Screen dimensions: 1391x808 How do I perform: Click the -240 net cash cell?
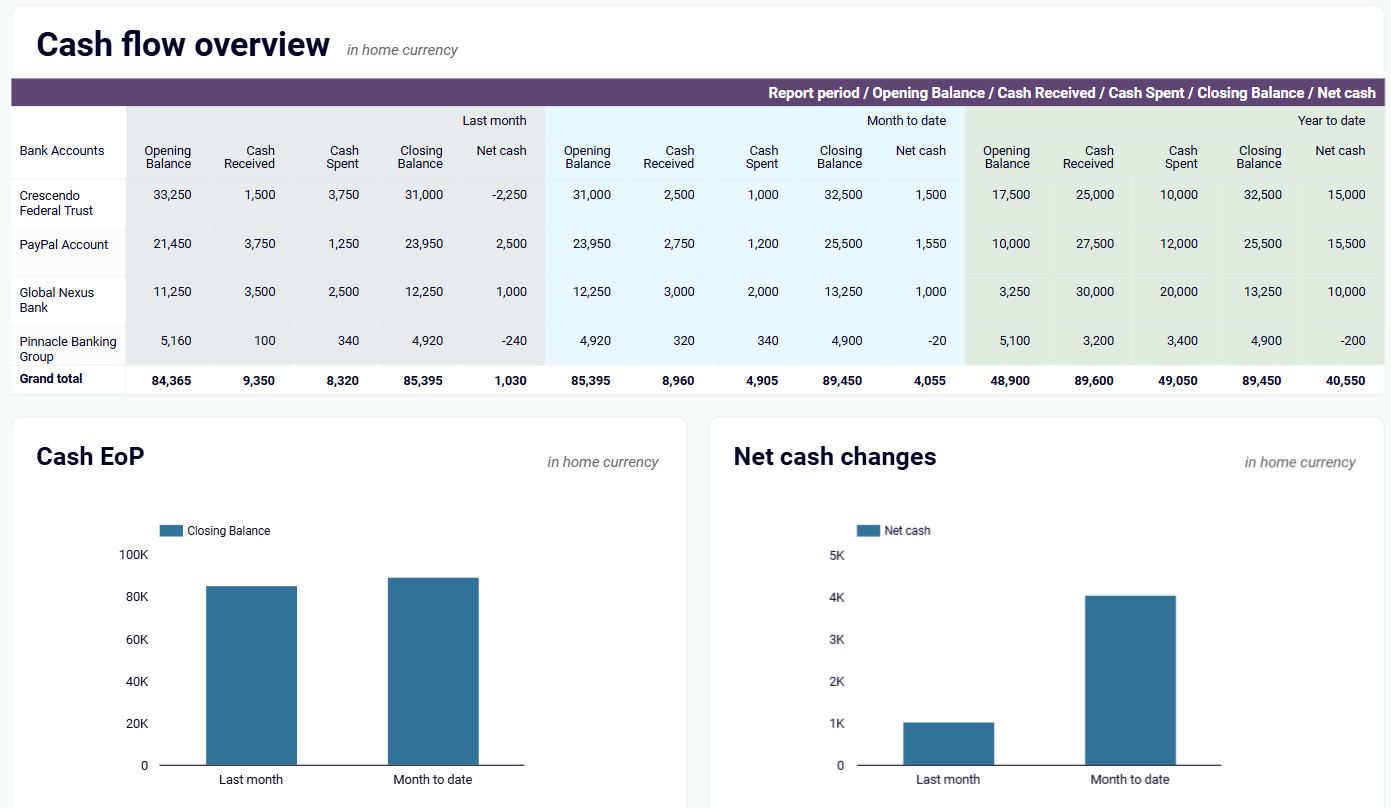(514, 341)
